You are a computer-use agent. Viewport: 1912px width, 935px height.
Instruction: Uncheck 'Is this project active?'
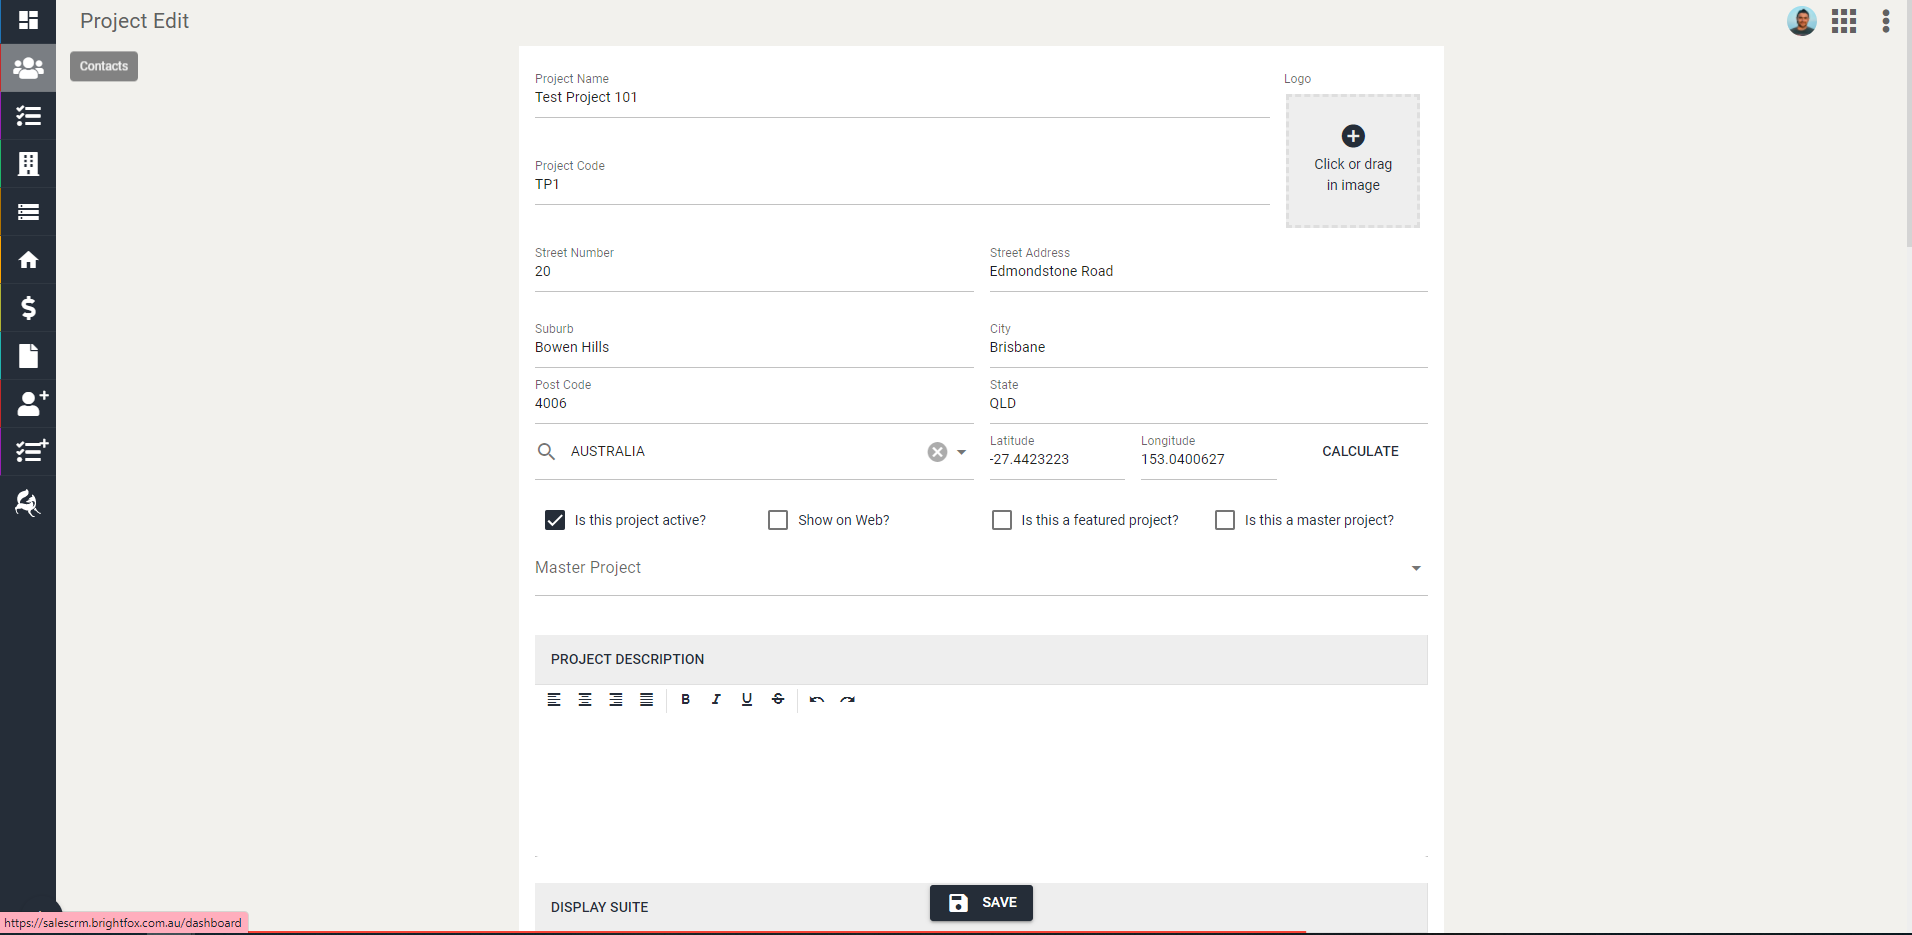point(555,519)
